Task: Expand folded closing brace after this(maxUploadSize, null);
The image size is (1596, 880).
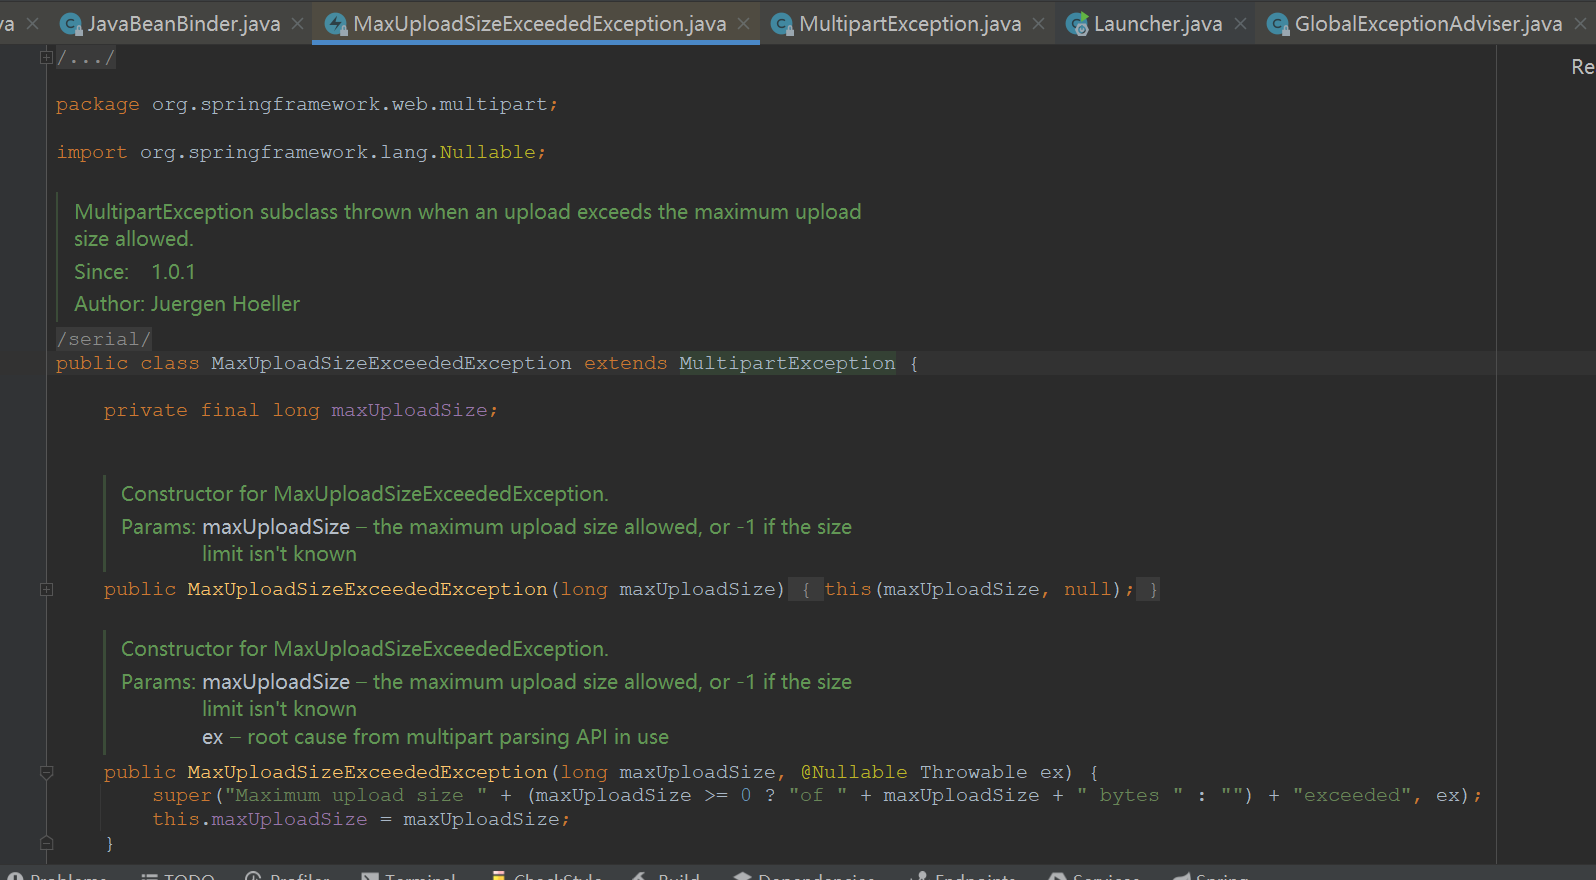Action: pyautogui.click(x=1153, y=590)
